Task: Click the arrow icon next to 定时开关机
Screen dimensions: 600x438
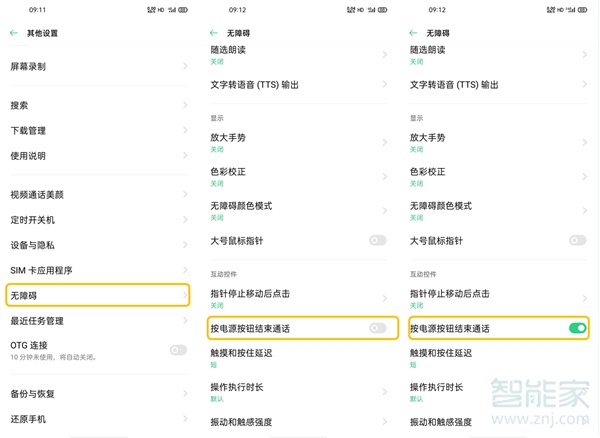Action: point(185,220)
